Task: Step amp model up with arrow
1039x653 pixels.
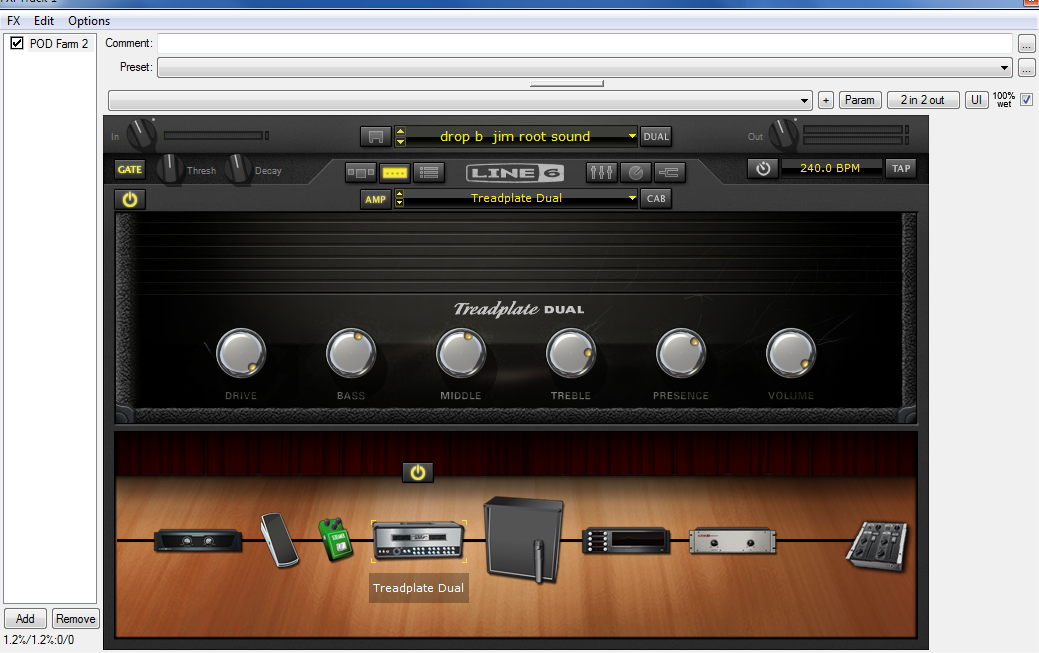Action: coord(399,194)
